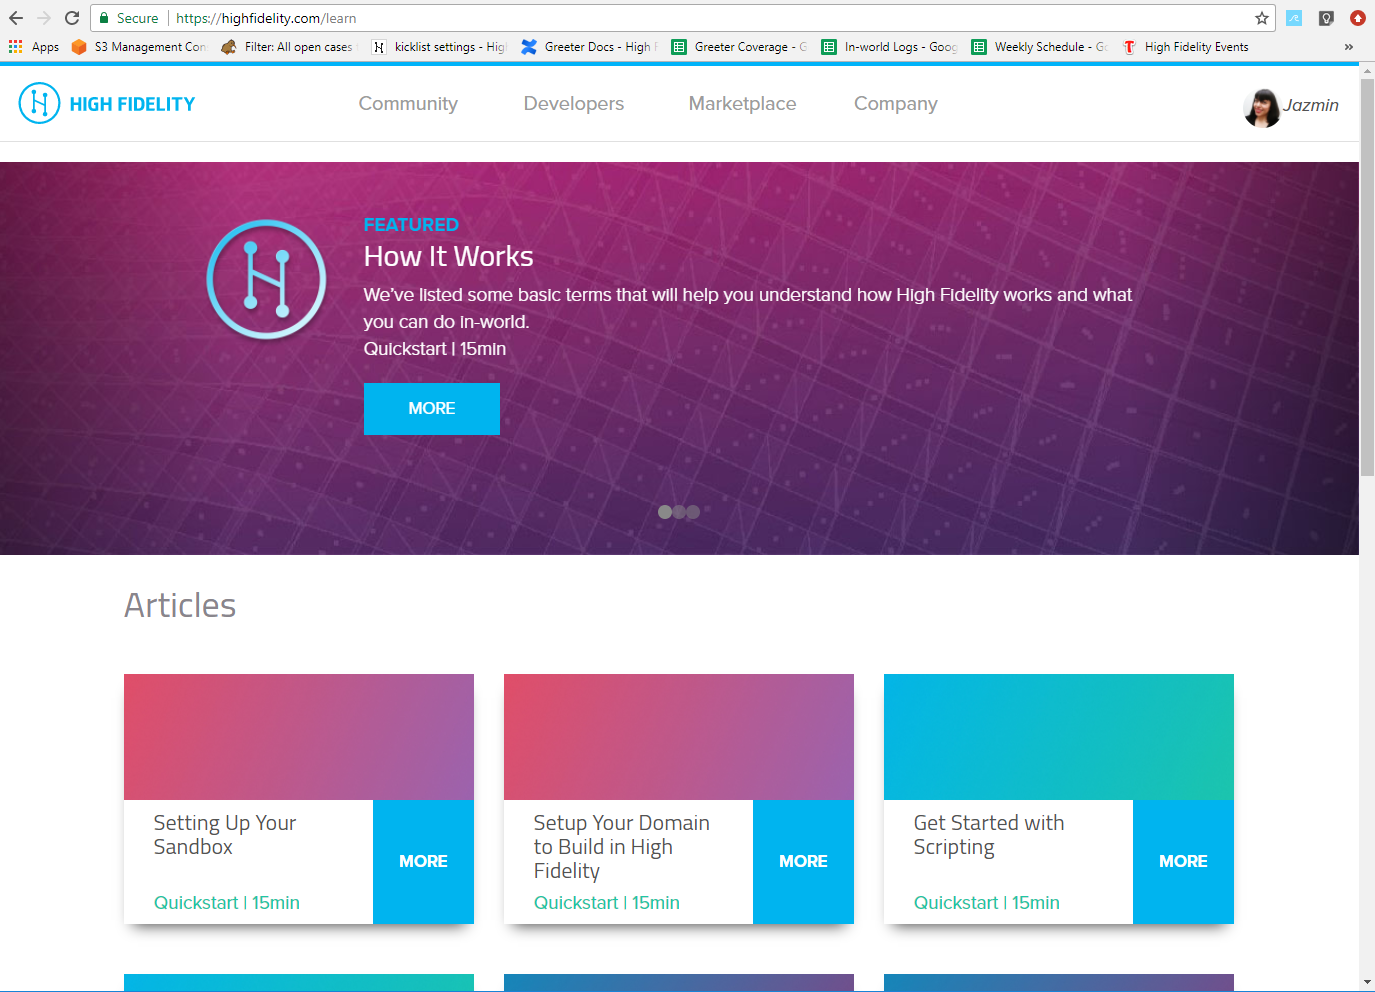This screenshot has width=1375, height=992.
Task: Click 'Get Started with Scripting' title
Action: 989,835
